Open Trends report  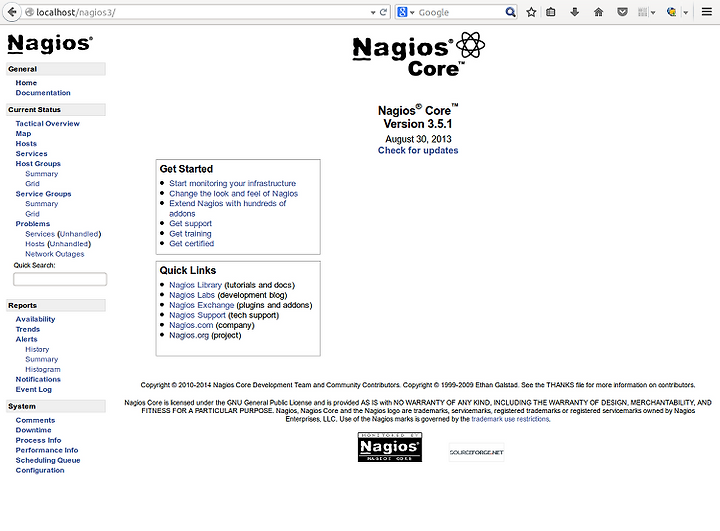28,329
